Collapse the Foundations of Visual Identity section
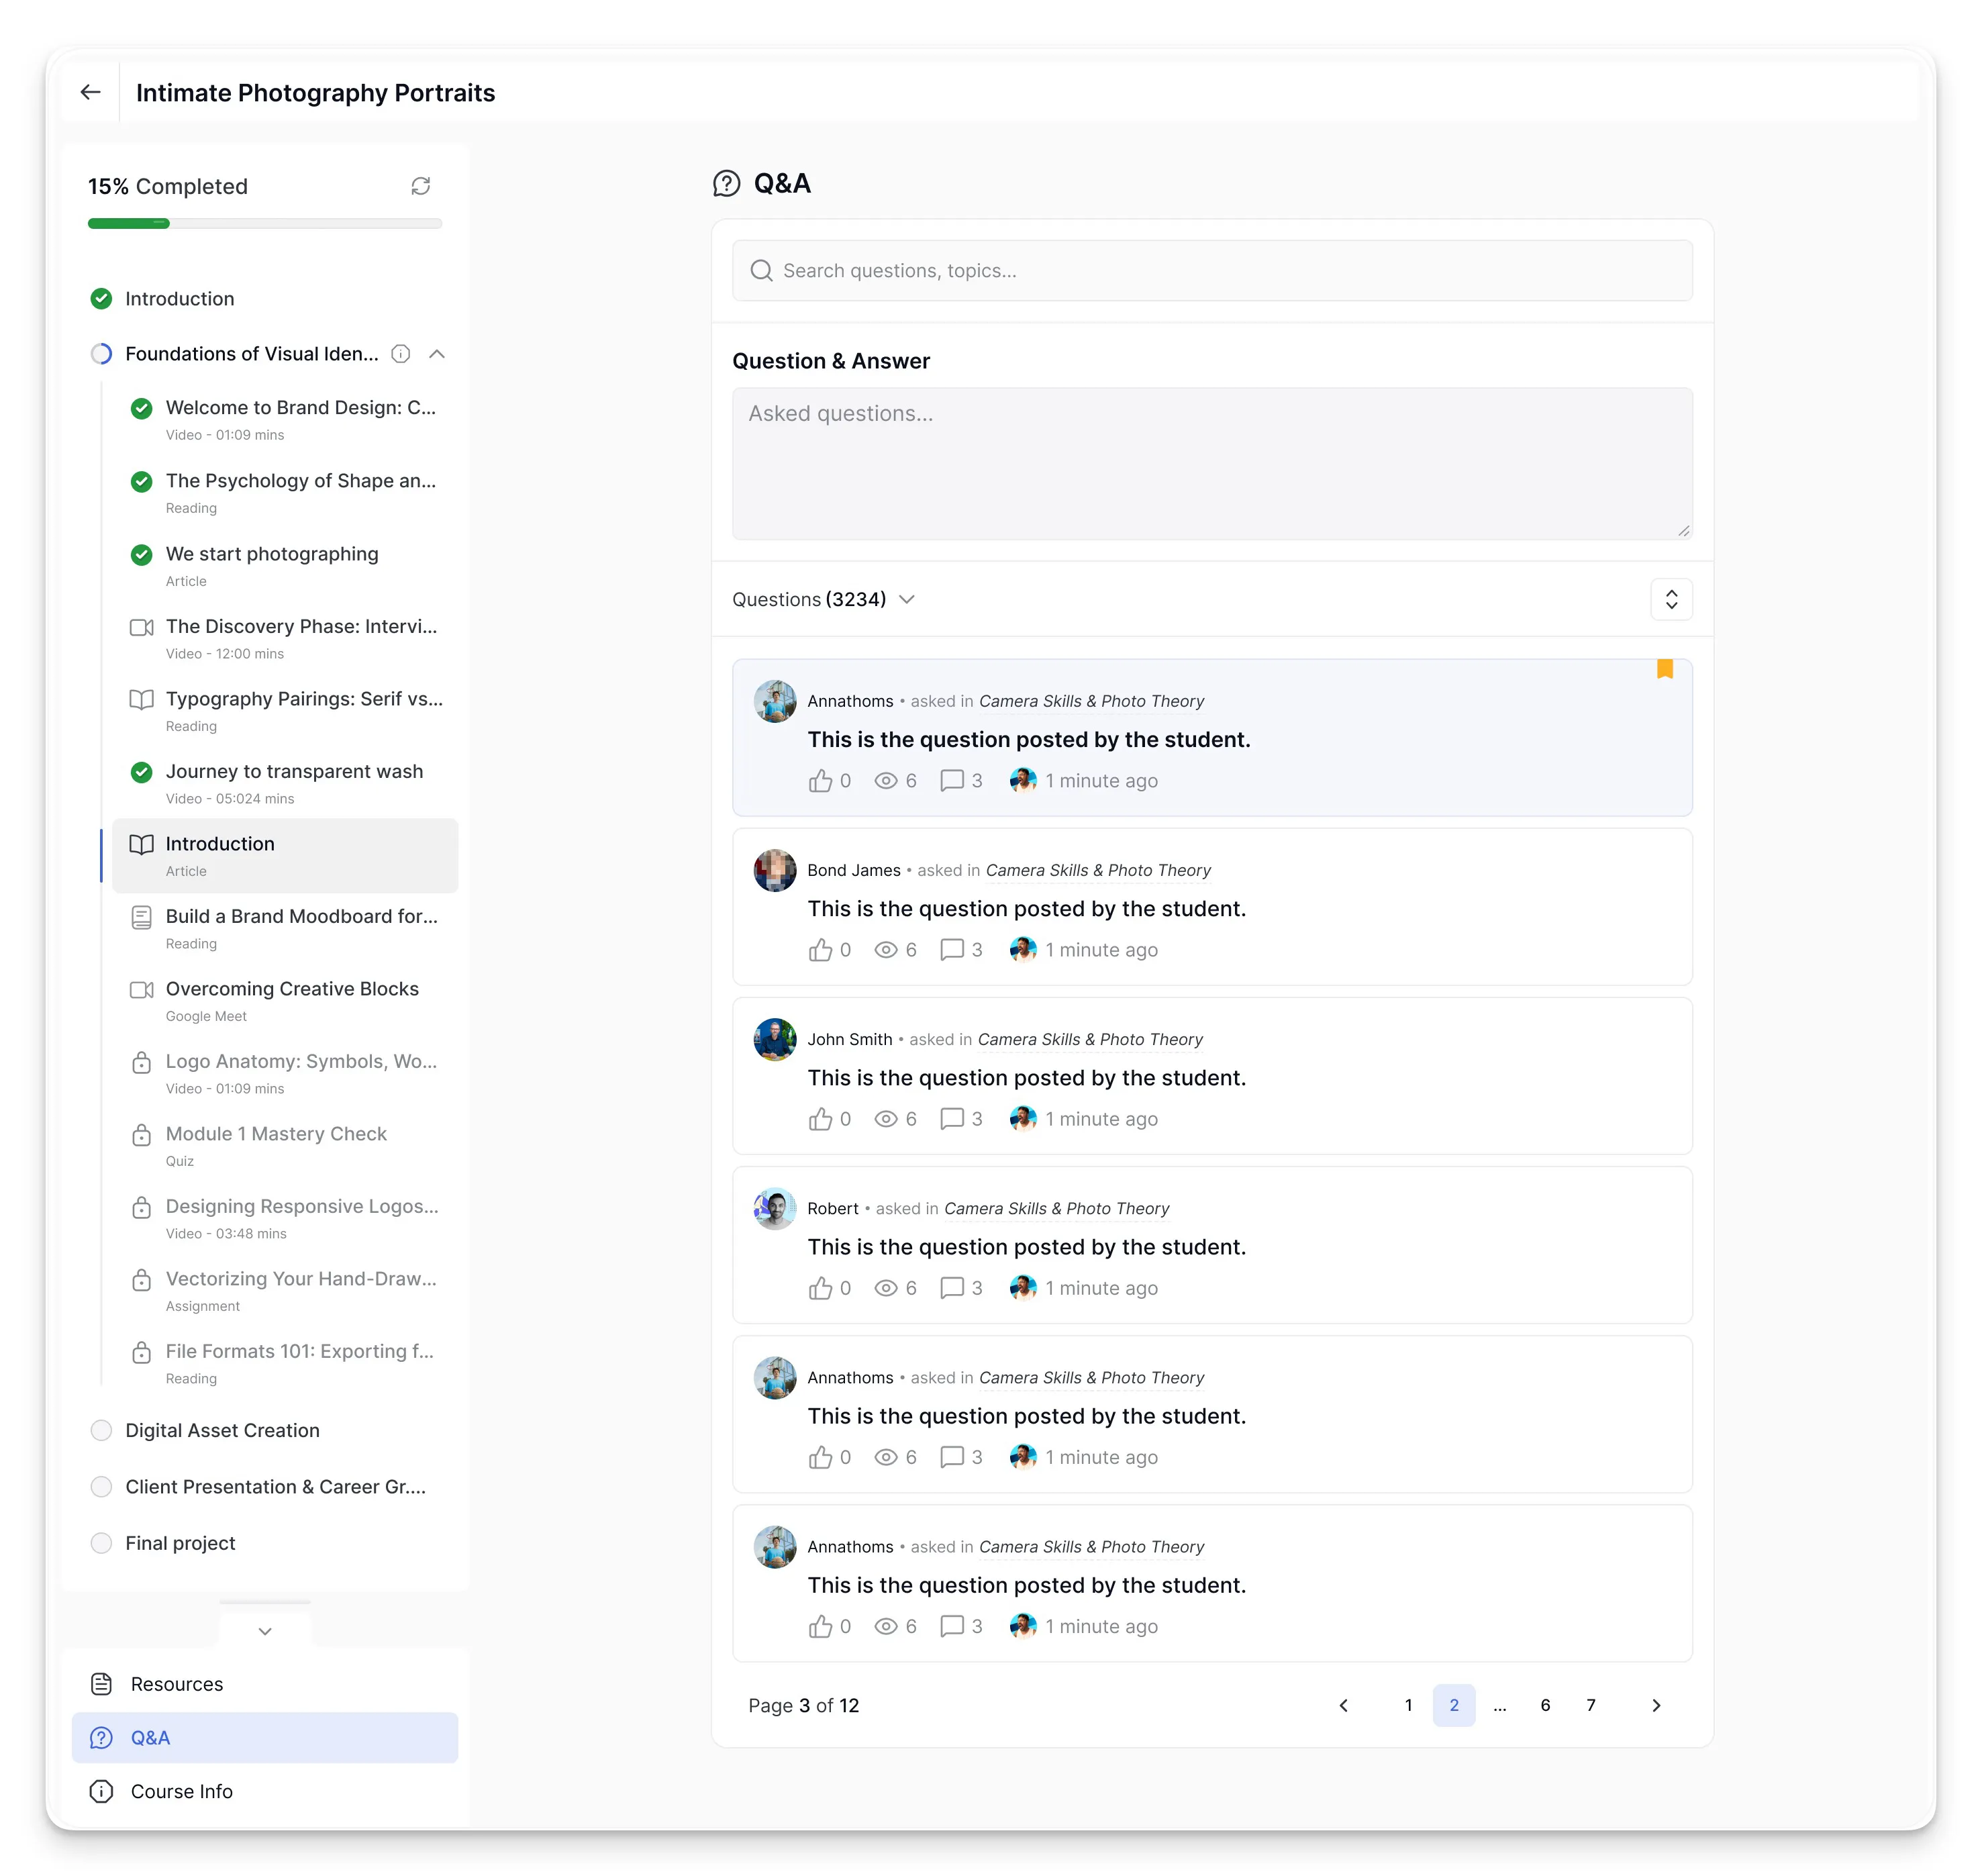Screen dimensions: 1982x1876 tap(437, 354)
